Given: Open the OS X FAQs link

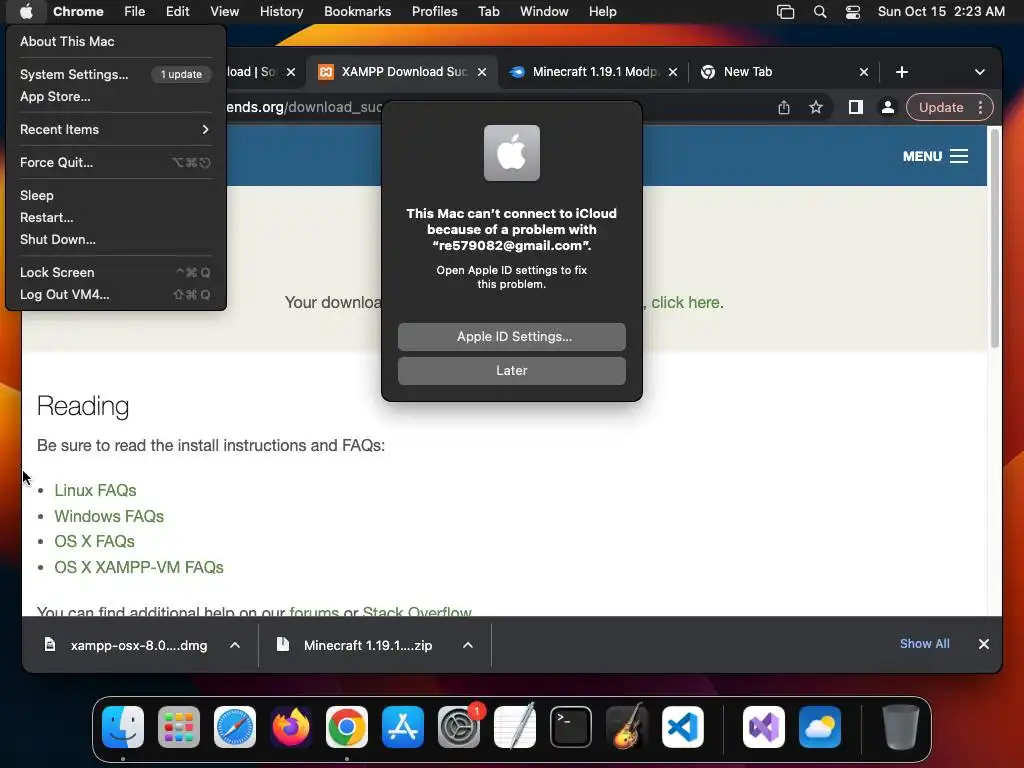Looking at the screenshot, I should coord(95,541).
